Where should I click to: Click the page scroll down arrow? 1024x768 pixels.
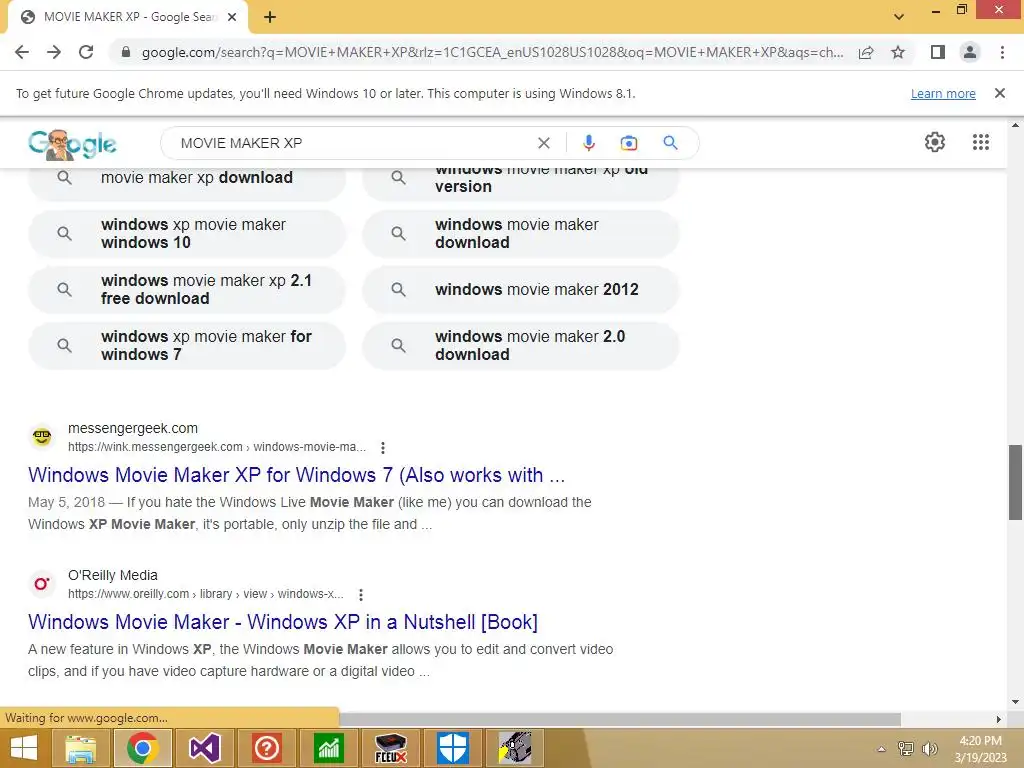tap(1015, 702)
